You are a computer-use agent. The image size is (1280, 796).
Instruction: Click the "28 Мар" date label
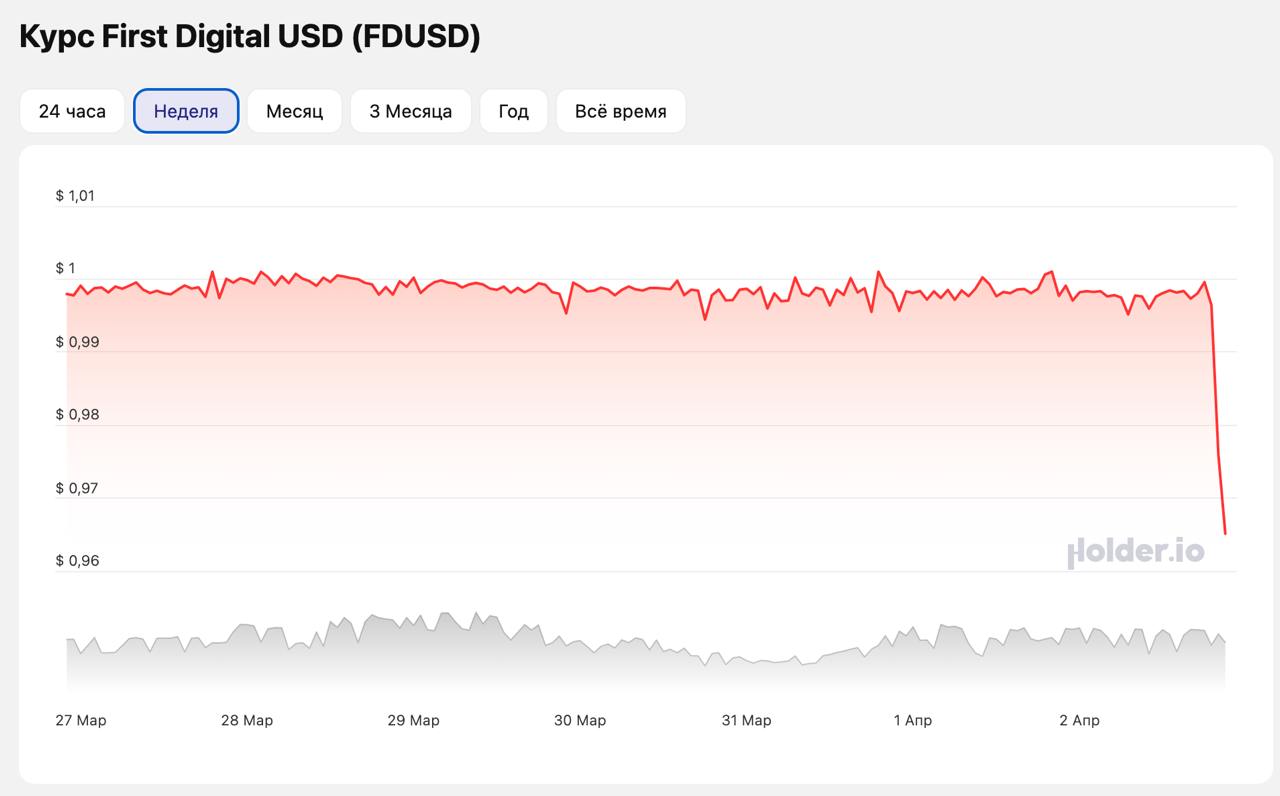click(x=247, y=720)
